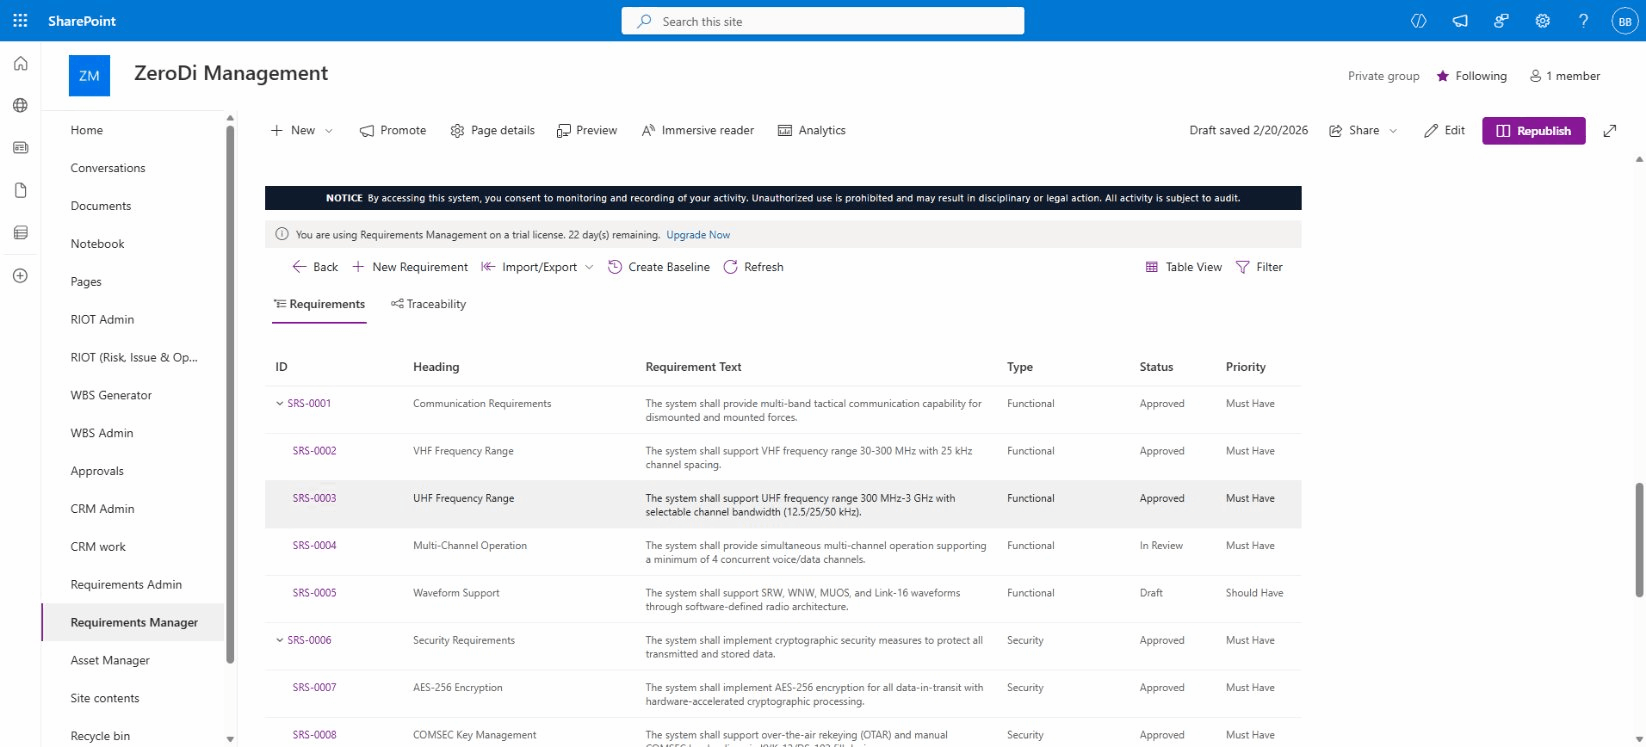
Task: Open the Copilot icon in header
Action: pyautogui.click(x=1418, y=21)
